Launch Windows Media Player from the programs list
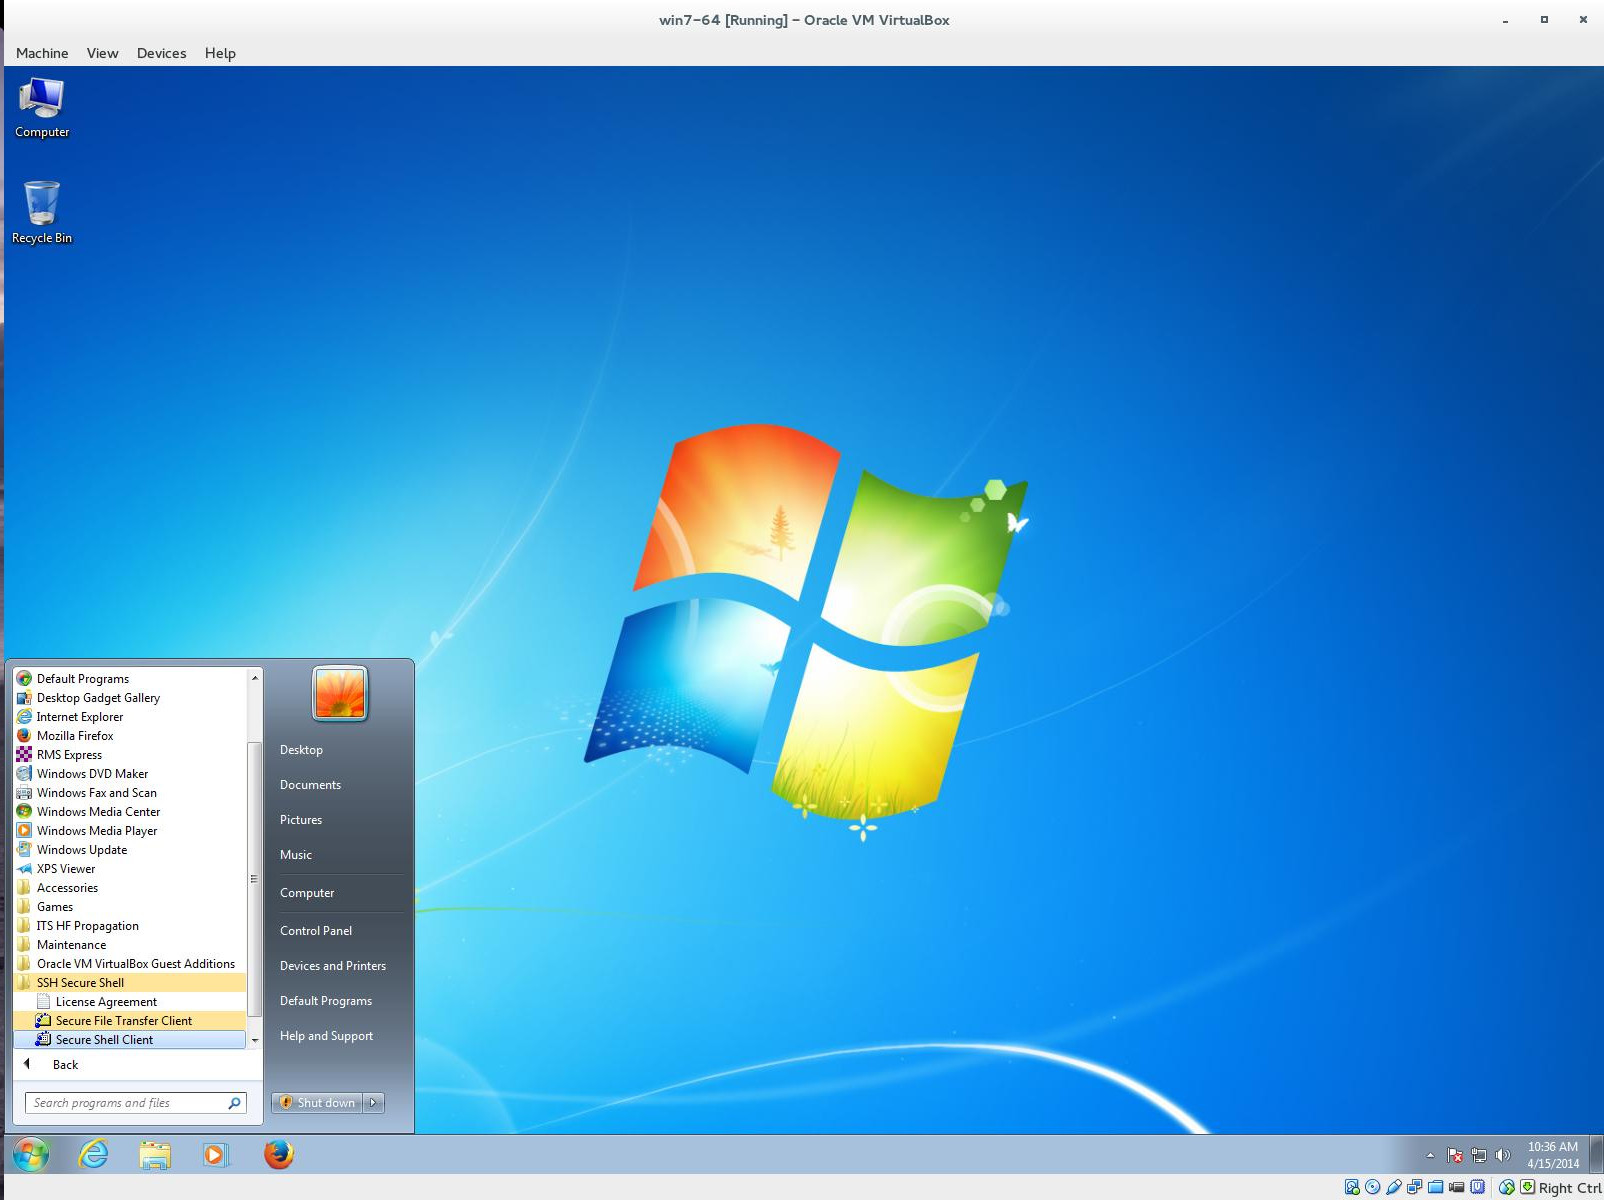The width and height of the screenshot is (1604, 1200). [x=129, y=830]
